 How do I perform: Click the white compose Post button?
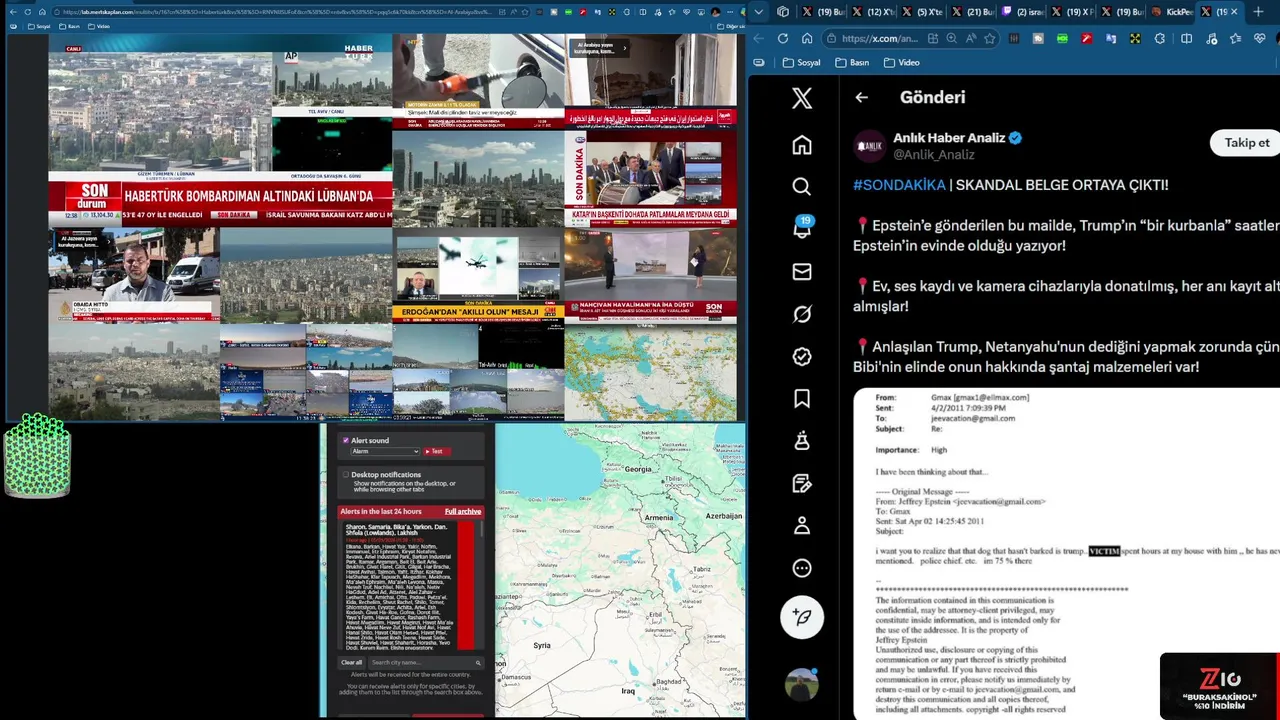(x=802, y=617)
